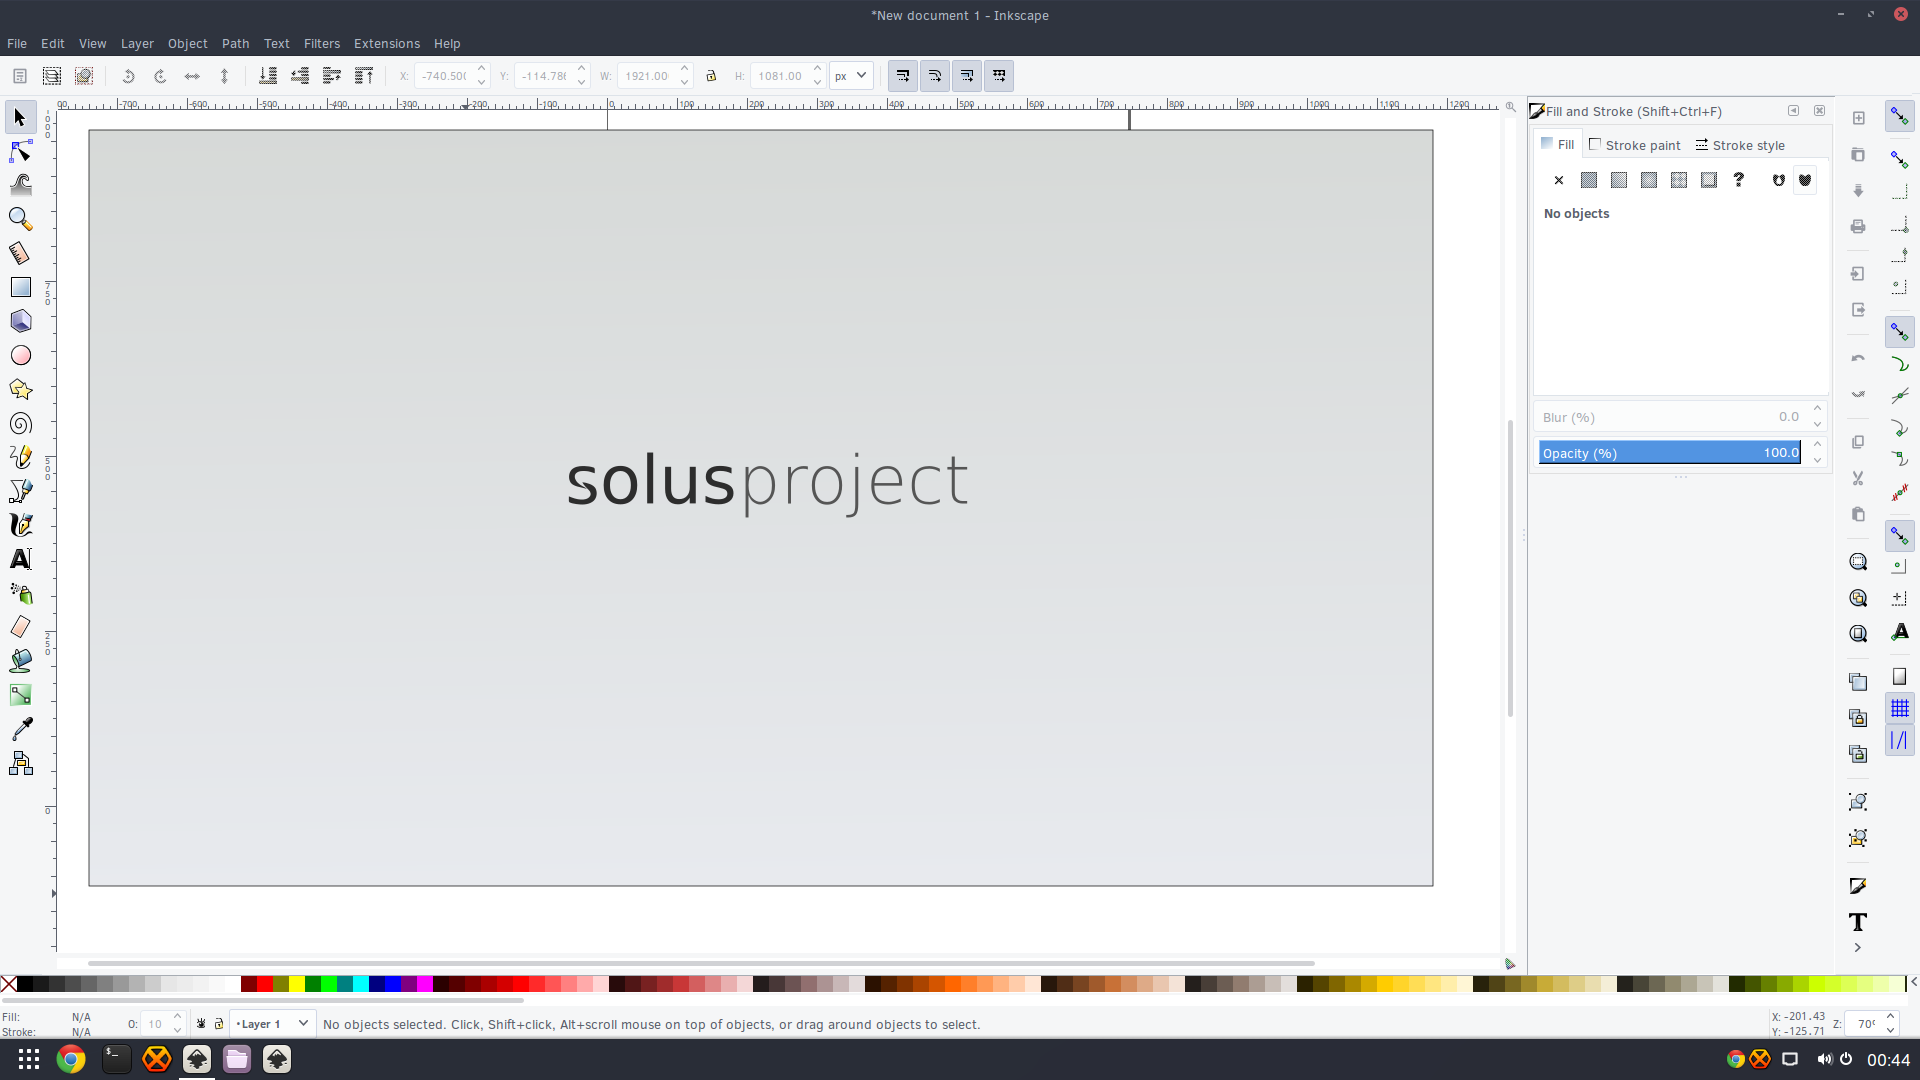The image size is (1920, 1080).
Task: Select the Eraser tool
Action: pyautogui.click(x=20, y=627)
